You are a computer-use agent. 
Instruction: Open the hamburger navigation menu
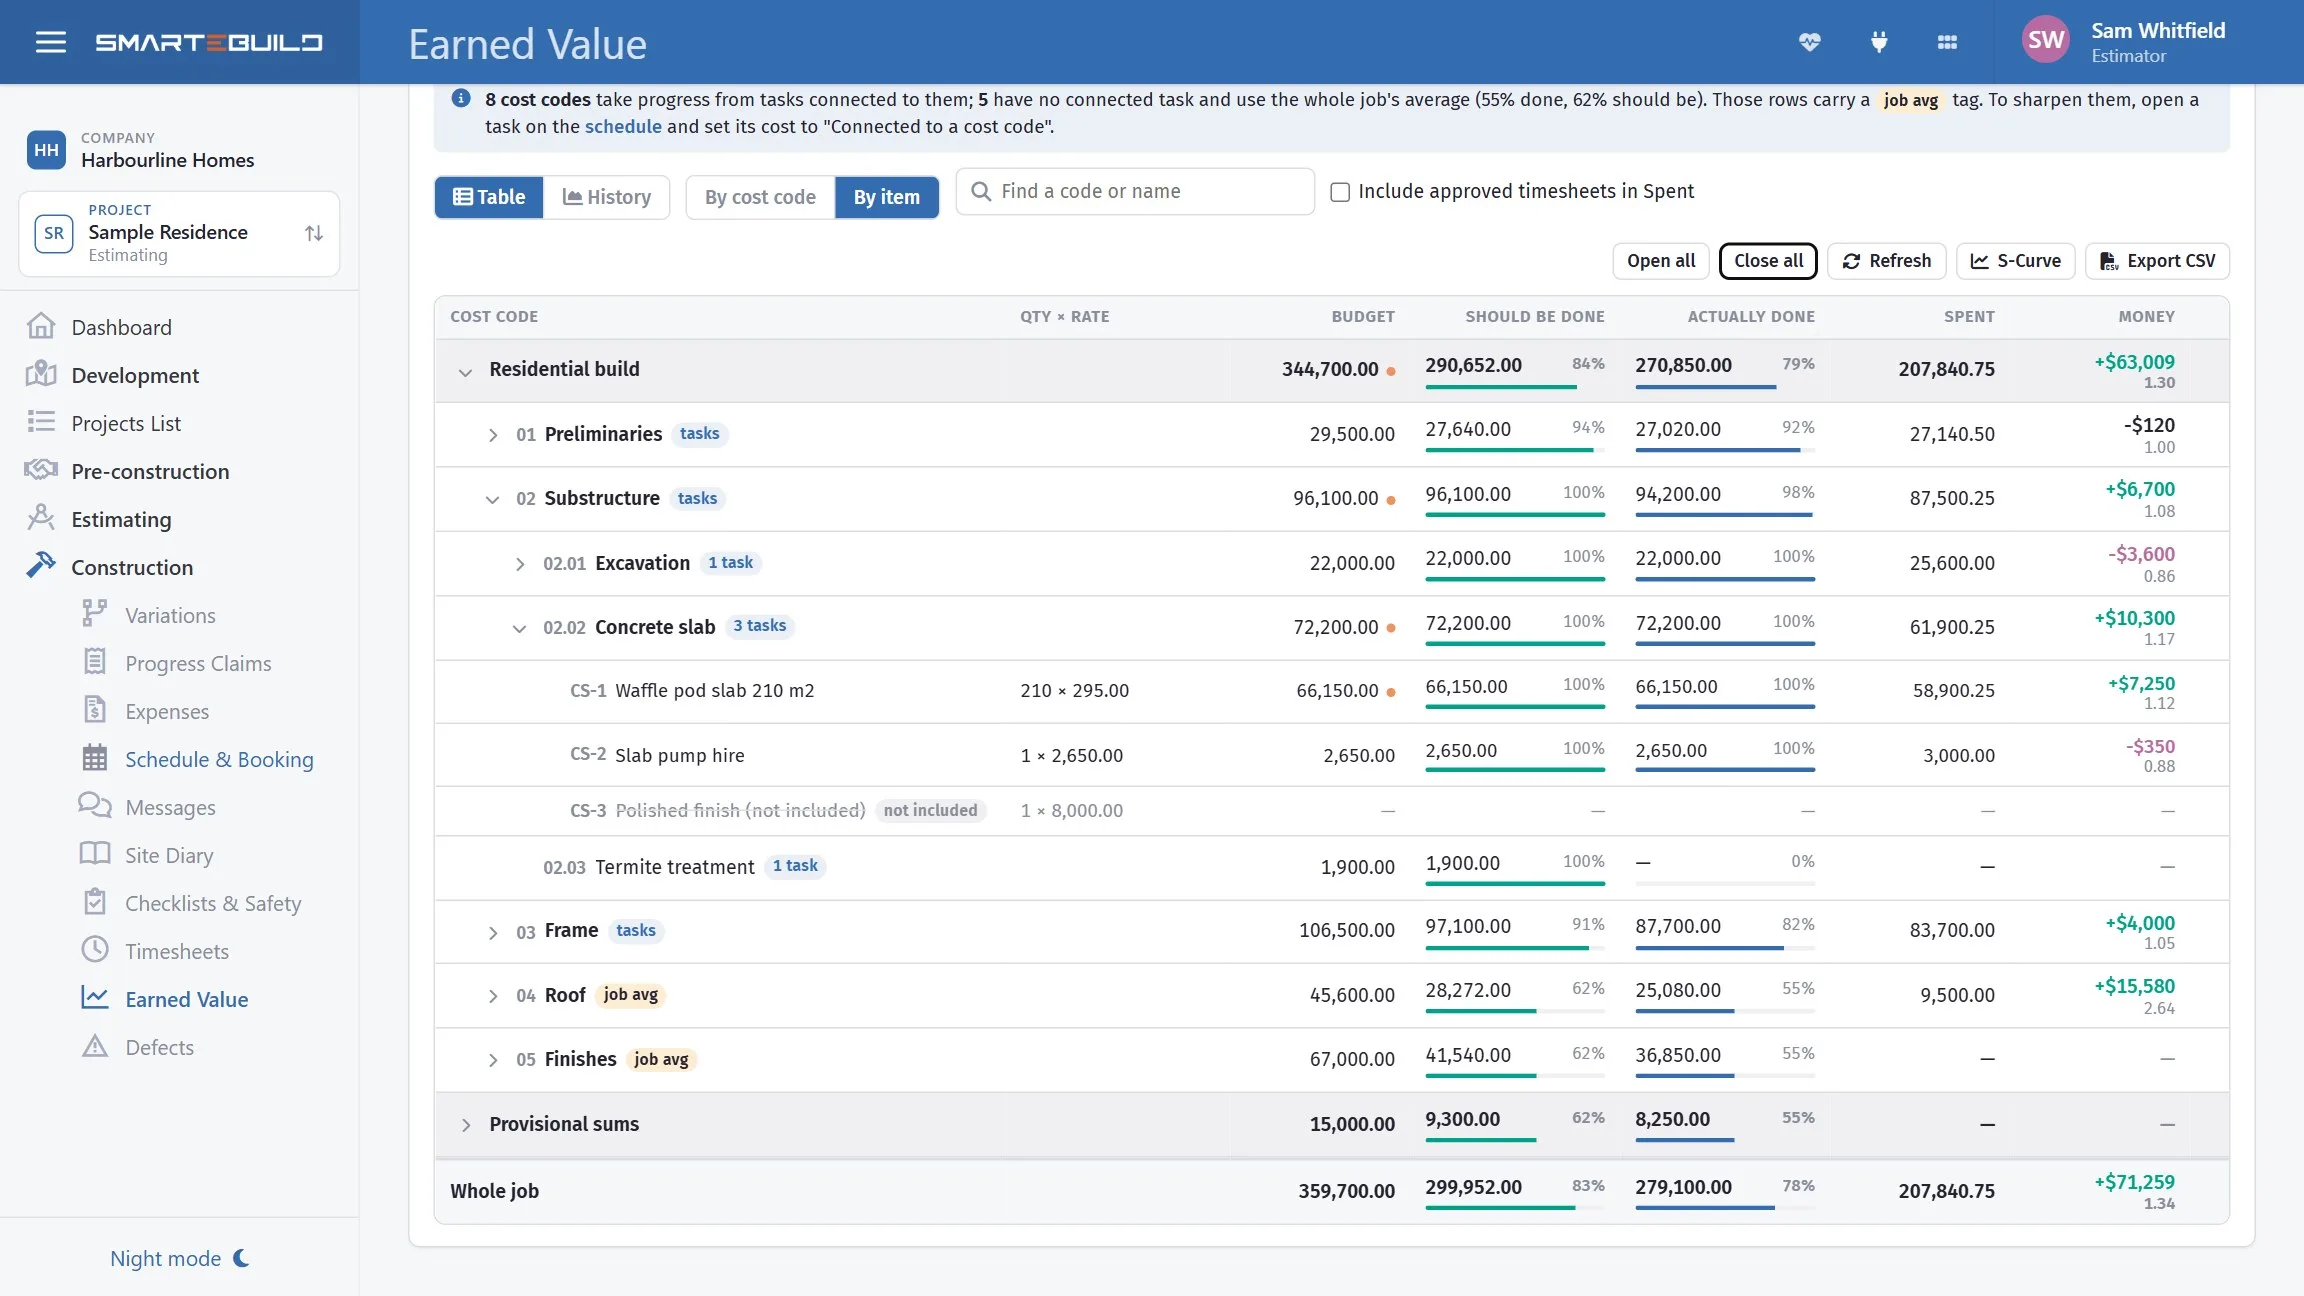coord(51,42)
